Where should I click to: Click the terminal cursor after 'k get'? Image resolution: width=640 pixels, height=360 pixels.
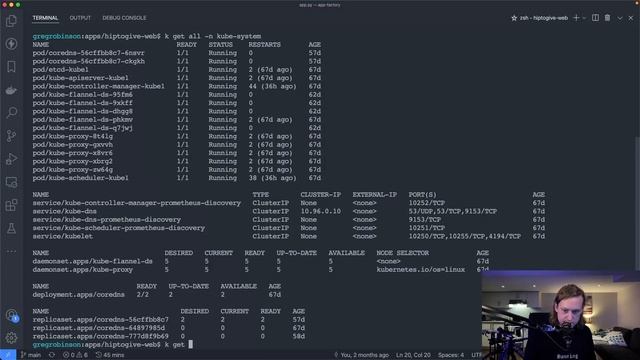[190, 344]
